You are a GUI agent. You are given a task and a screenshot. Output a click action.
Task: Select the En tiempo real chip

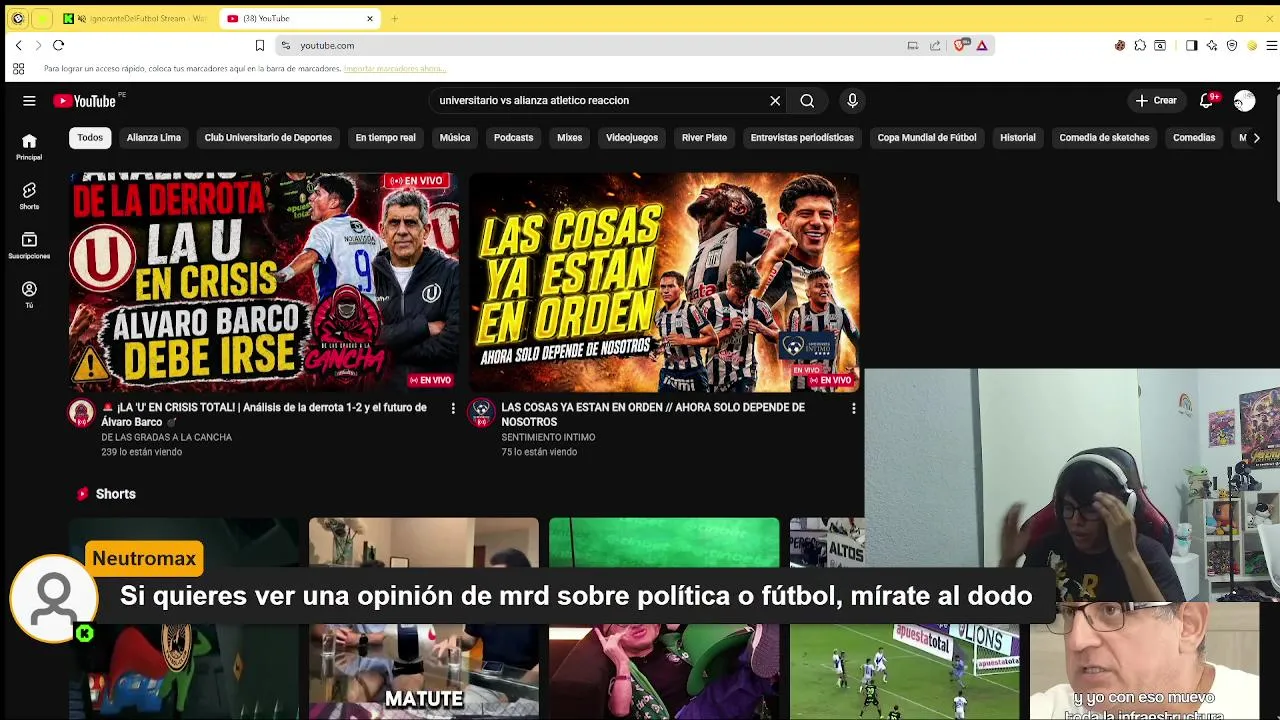click(x=385, y=138)
